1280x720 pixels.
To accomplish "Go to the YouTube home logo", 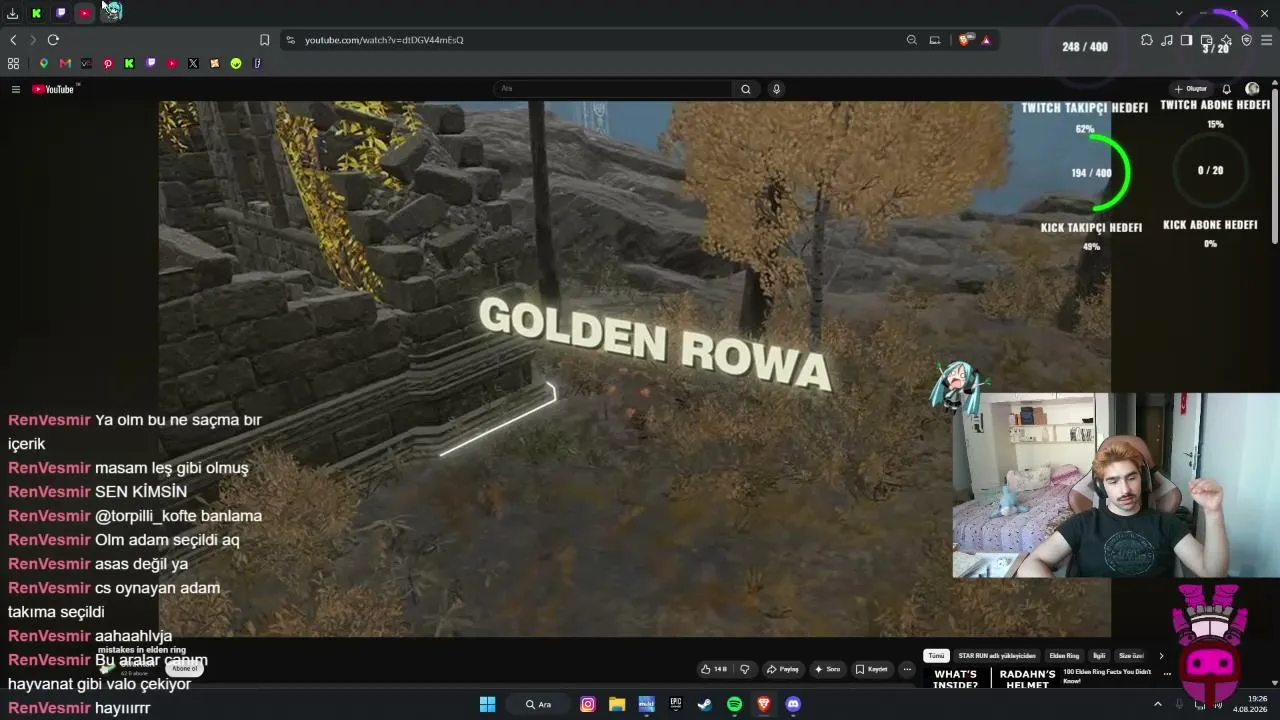I will pyautogui.click(x=54, y=89).
